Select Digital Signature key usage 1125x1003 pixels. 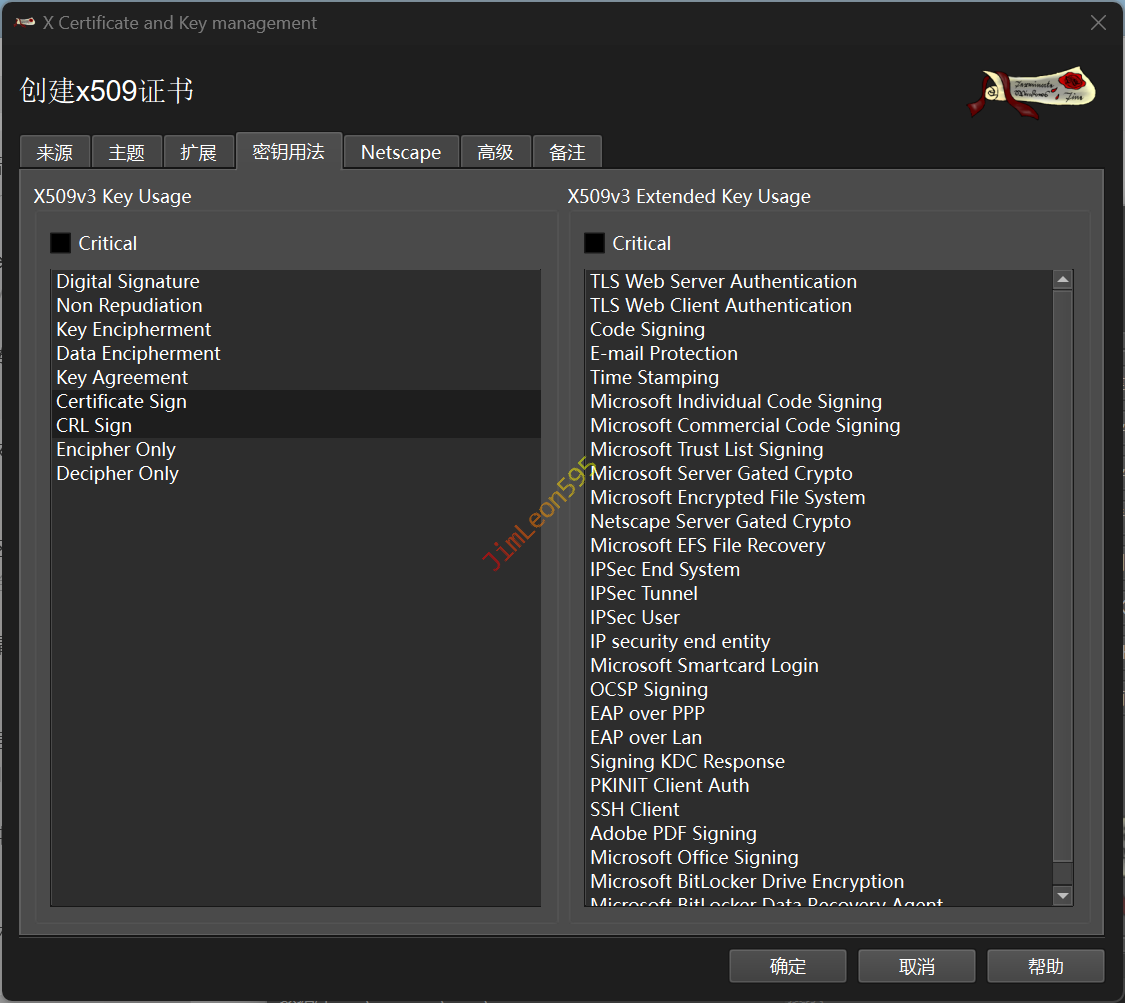[x=128, y=282]
